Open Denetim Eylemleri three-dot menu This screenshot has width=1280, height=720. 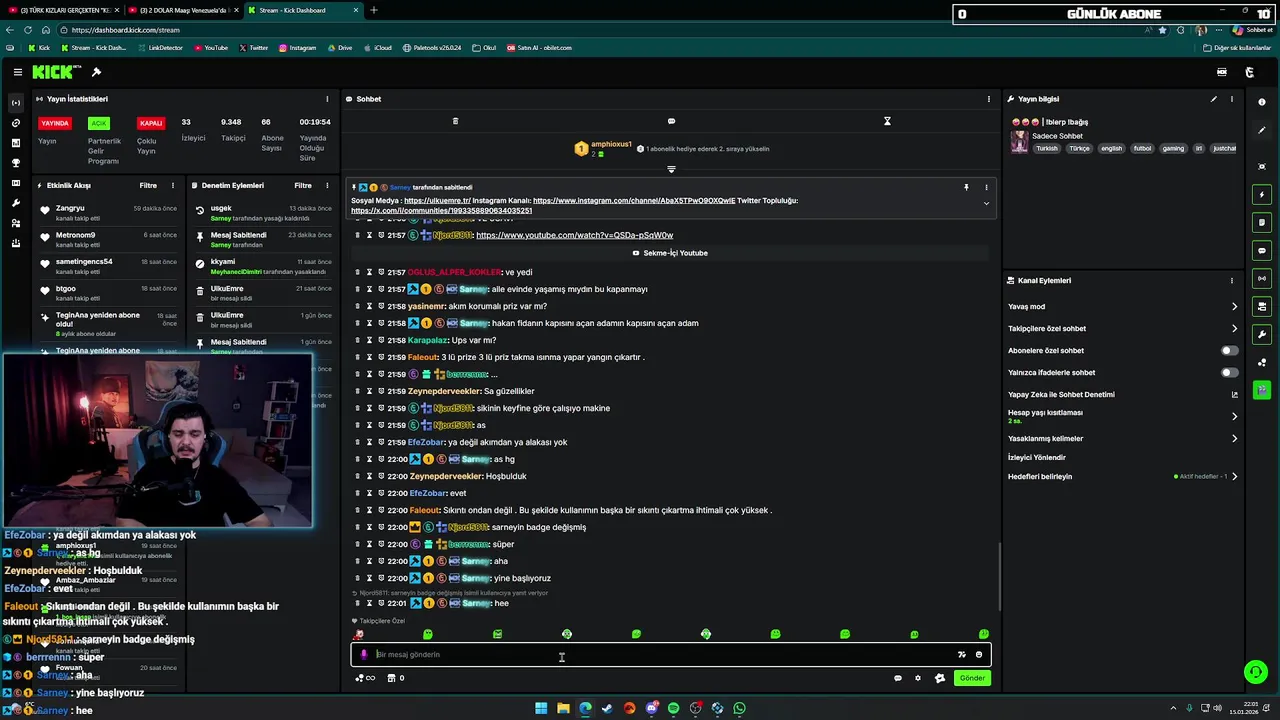(327, 185)
